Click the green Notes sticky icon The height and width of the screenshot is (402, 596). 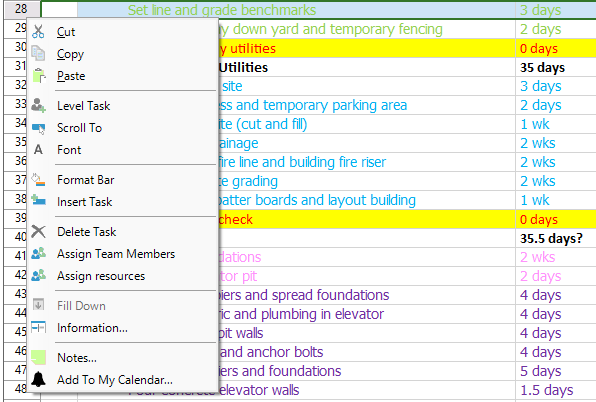38,357
